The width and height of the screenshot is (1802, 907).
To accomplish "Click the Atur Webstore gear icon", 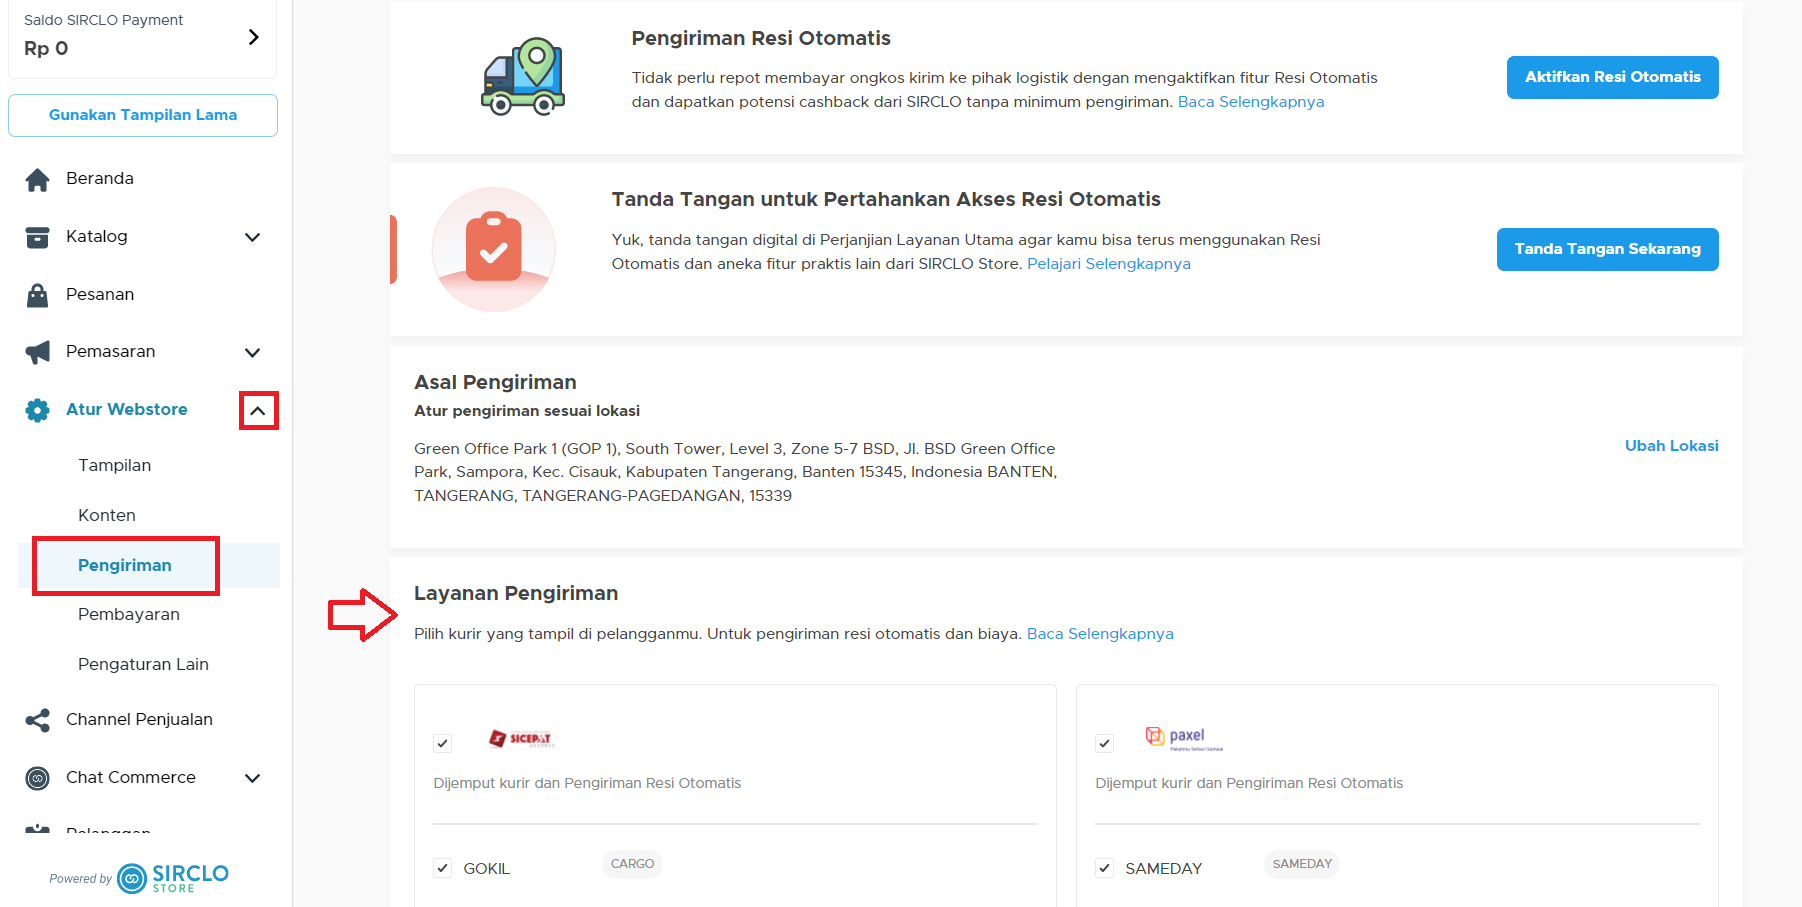I will [x=37, y=410].
